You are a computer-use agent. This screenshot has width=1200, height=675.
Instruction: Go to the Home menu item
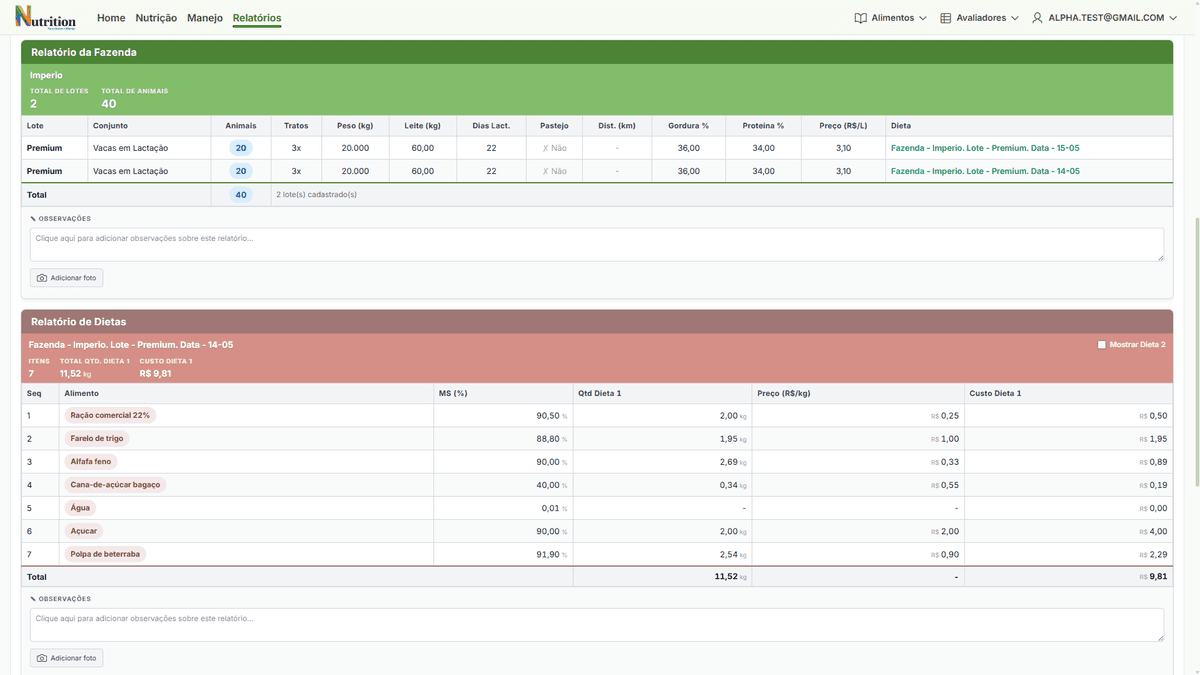(x=111, y=18)
